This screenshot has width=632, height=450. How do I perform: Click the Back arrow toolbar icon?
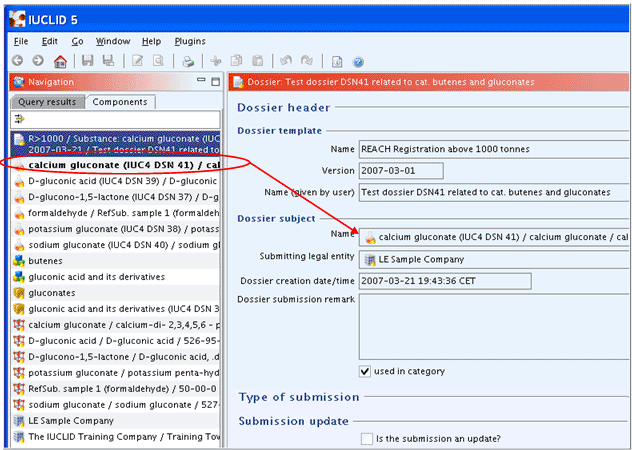(17, 60)
